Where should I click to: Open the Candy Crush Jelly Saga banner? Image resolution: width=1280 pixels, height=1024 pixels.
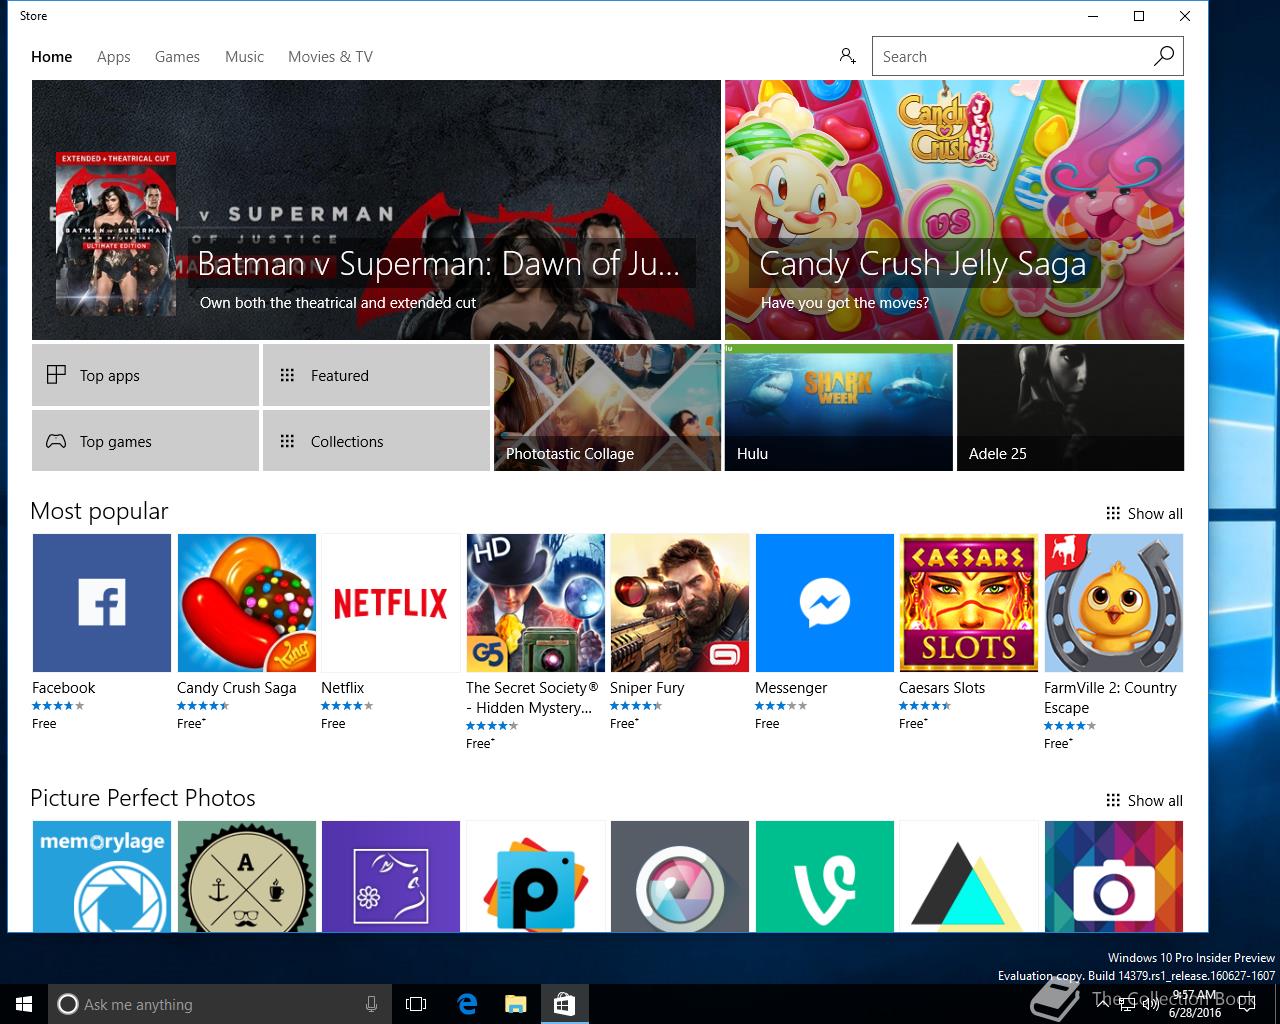pyautogui.click(x=954, y=210)
